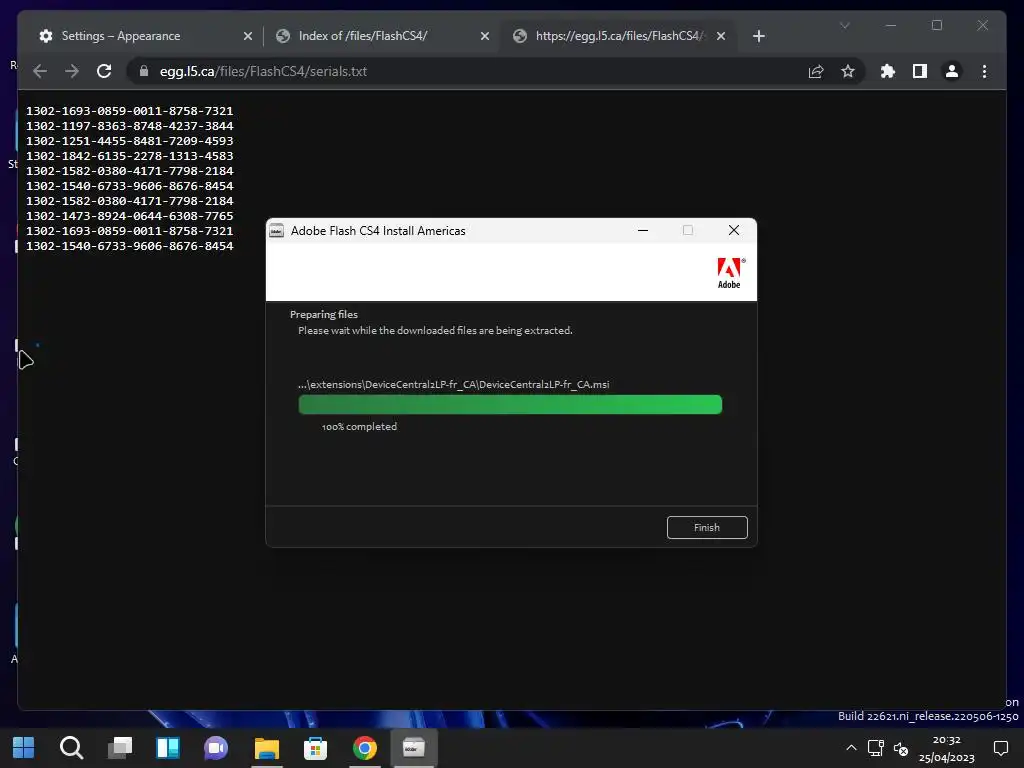Click the Finish button in the installer

[707, 528]
